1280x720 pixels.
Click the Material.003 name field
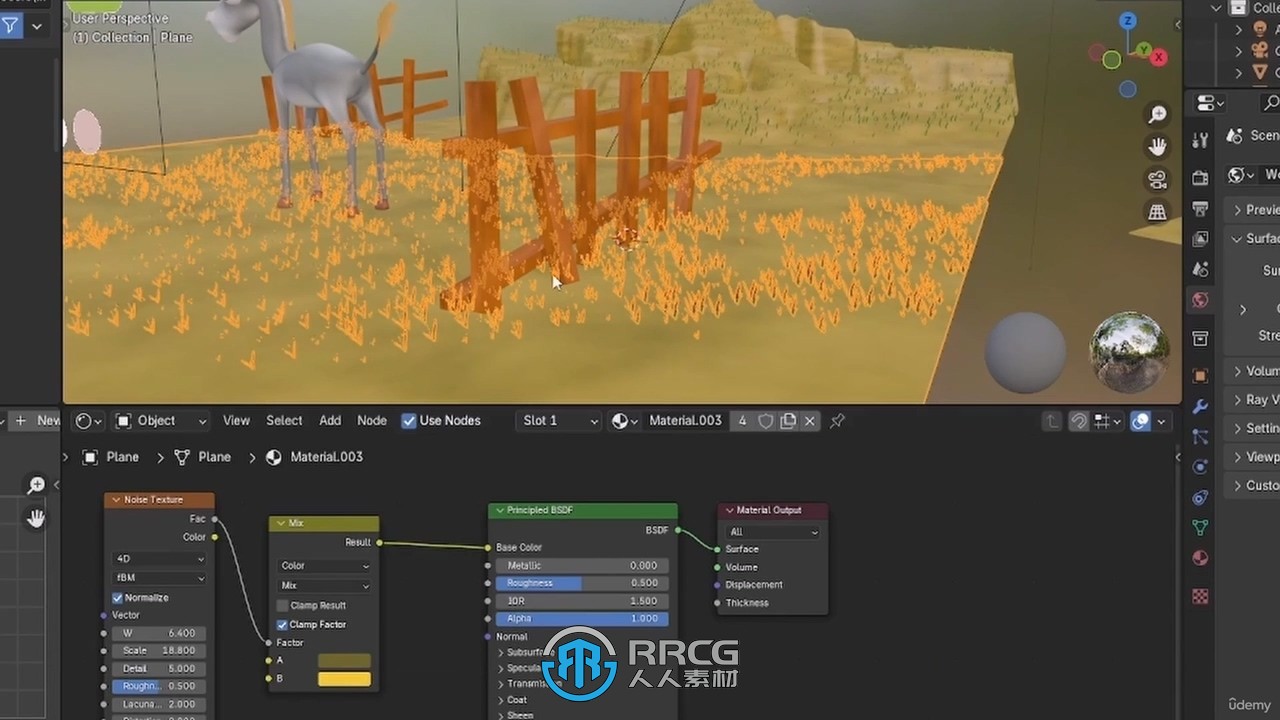(685, 421)
